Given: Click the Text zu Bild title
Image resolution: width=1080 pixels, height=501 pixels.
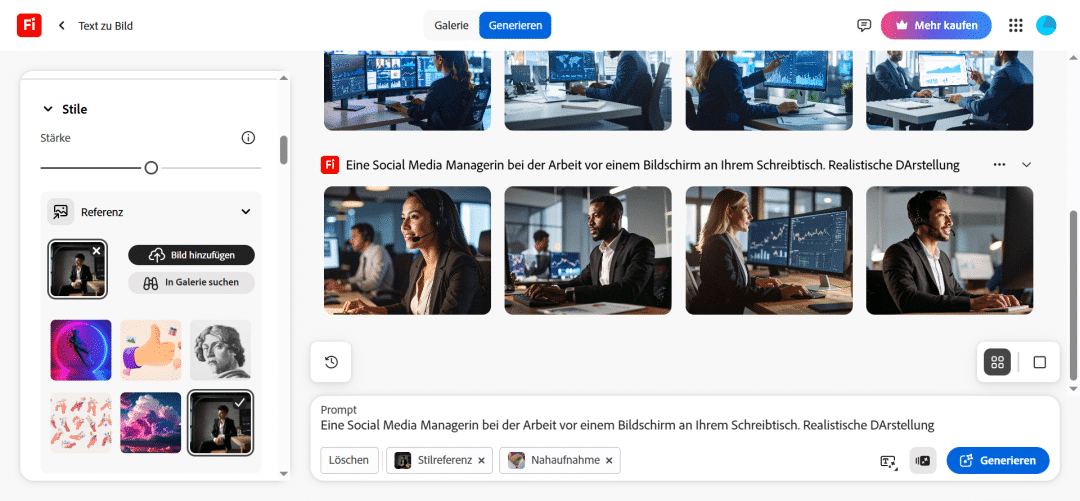Looking at the screenshot, I should tap(105, 25).
